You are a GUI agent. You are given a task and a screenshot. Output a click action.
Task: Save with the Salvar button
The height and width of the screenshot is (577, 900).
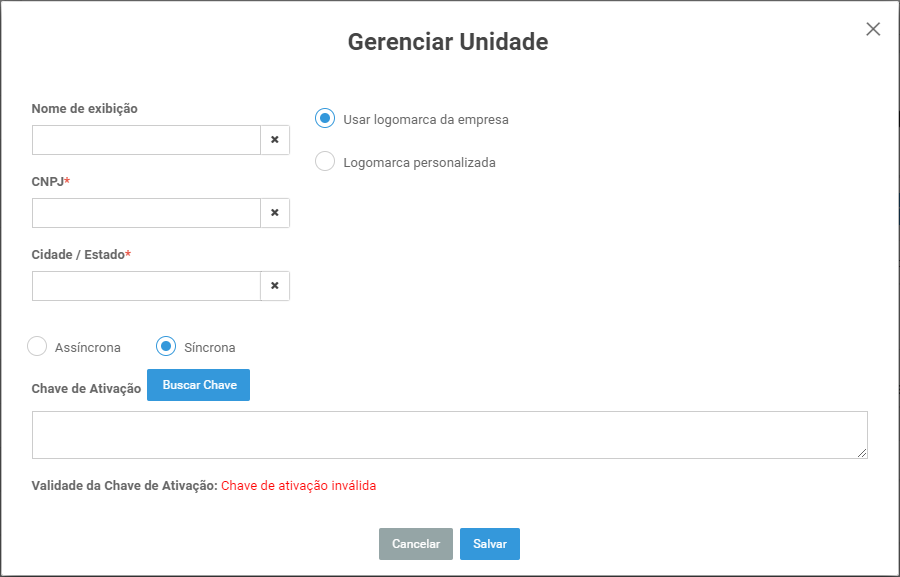tap(490, 544)
